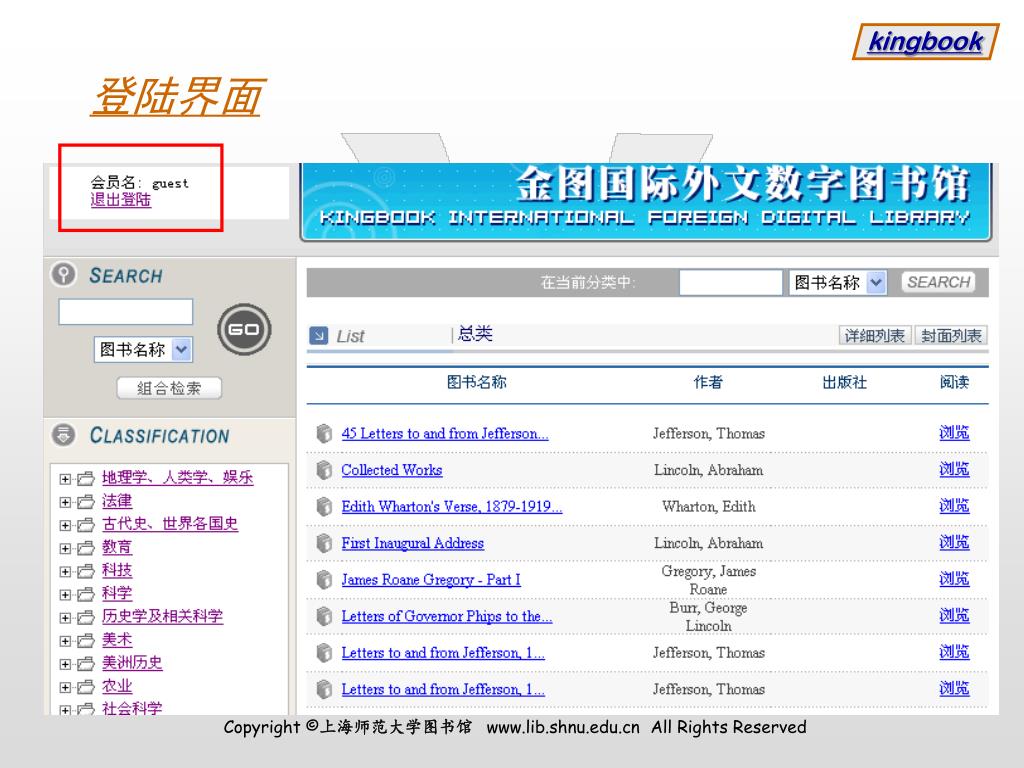
Task: Expand the 古代史、世界各国史 node
Action: point(65,525)
